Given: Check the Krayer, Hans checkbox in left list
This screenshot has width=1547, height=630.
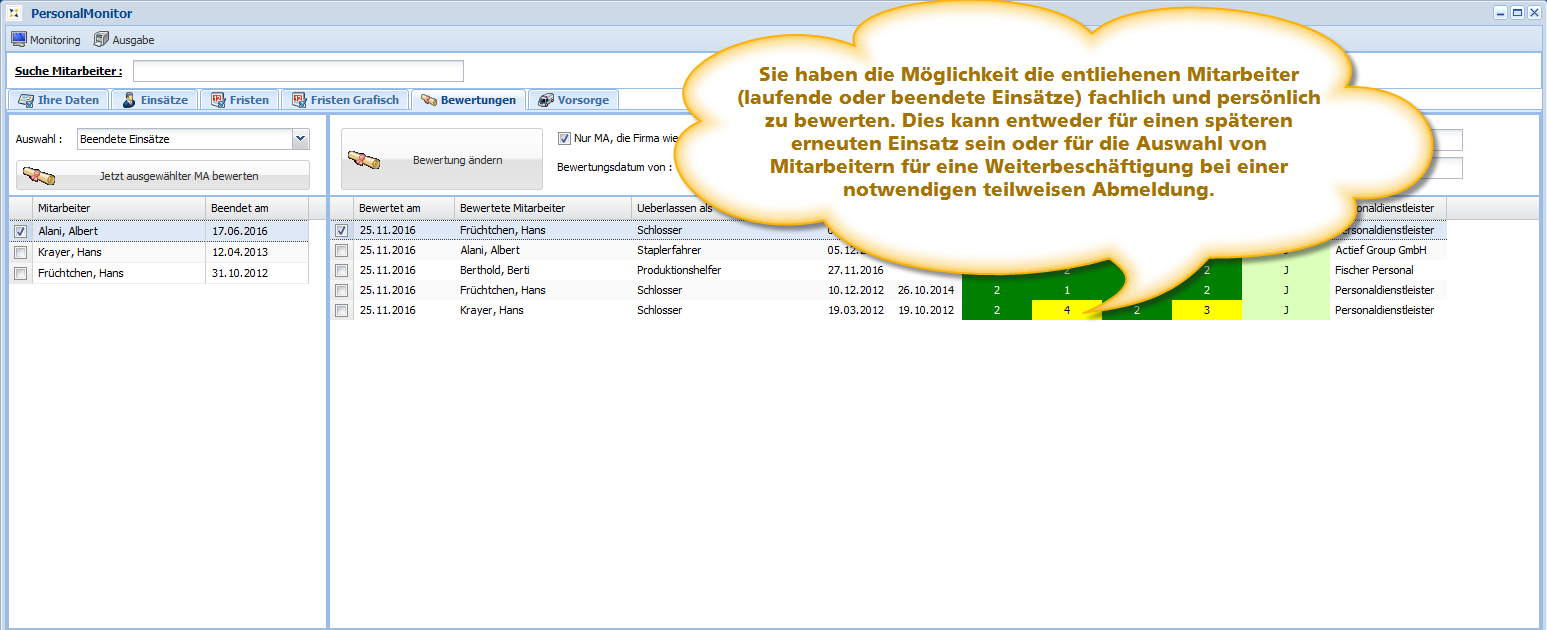Looking at the screenshot, I should 21,252.
